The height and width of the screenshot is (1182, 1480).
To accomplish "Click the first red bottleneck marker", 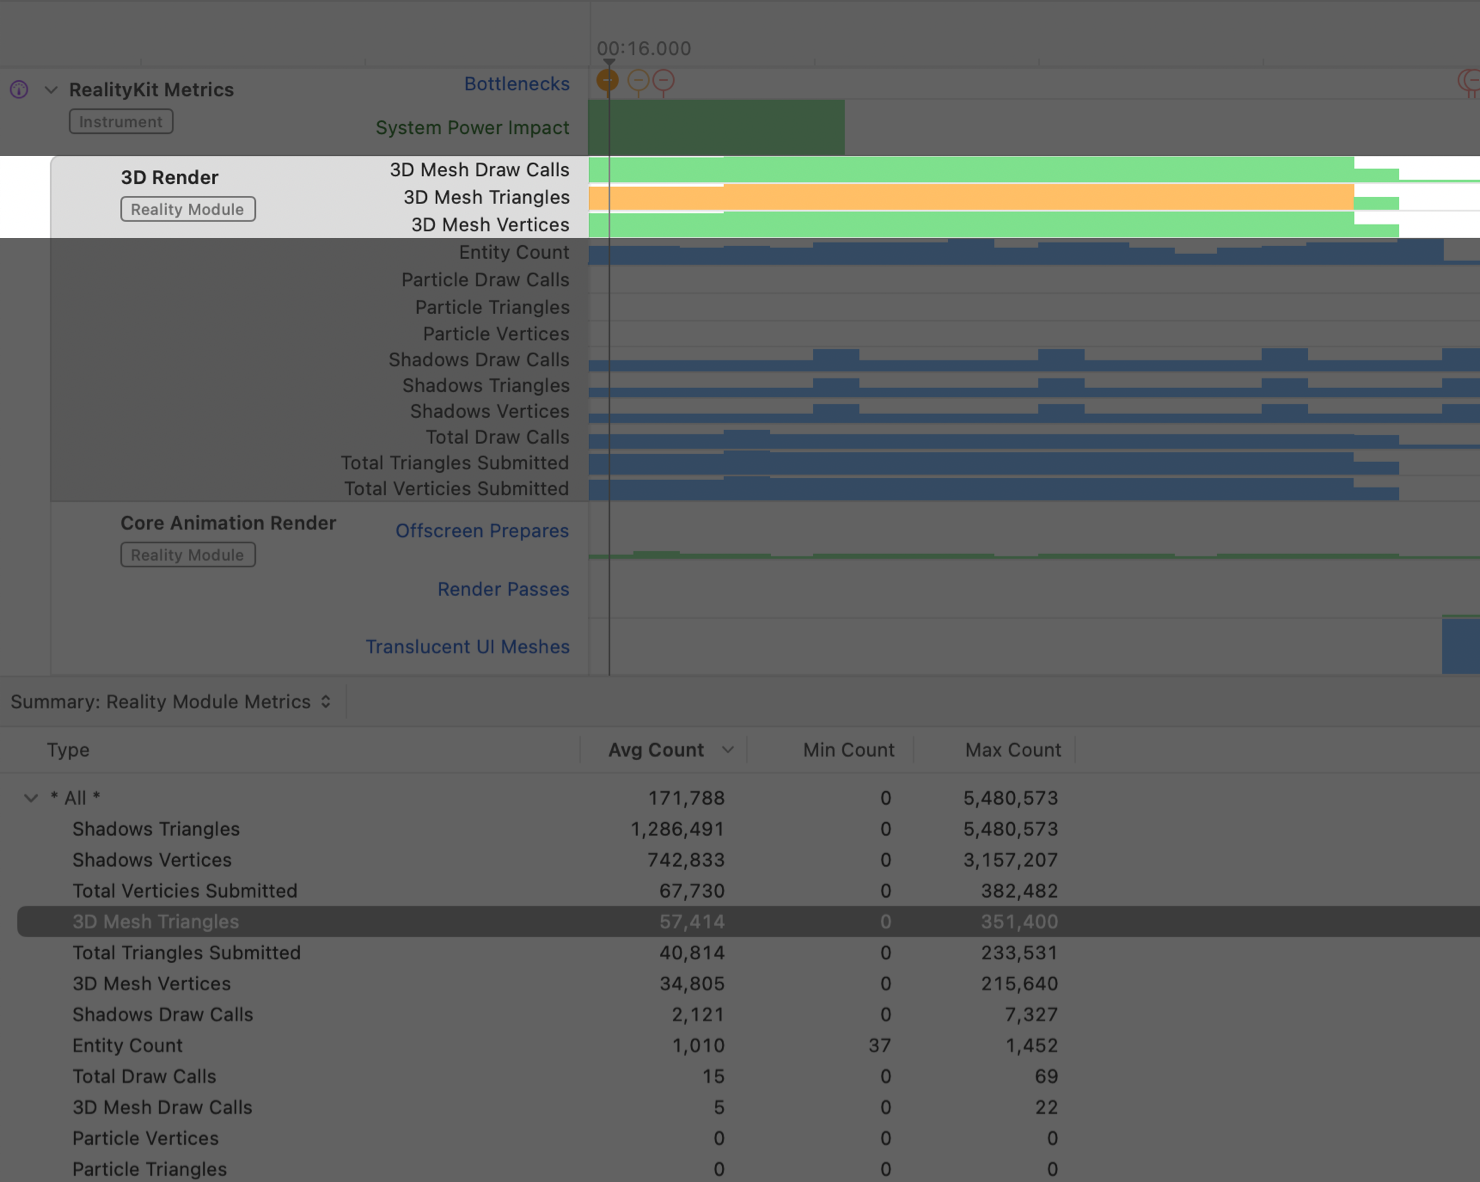I will click(x=640, y=80).
